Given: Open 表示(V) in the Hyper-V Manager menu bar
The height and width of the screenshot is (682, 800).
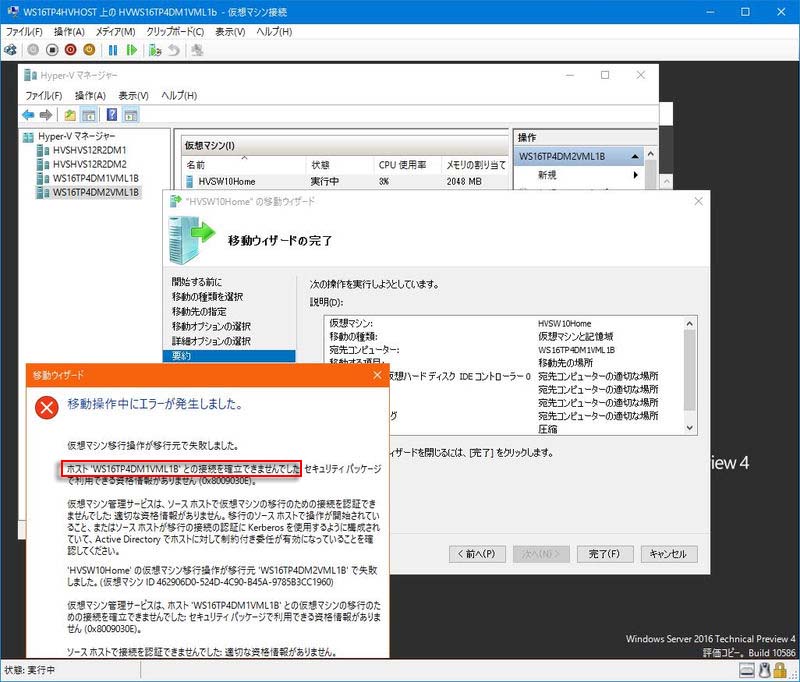Looking at the screenshot, I should (x=134, y=95).
